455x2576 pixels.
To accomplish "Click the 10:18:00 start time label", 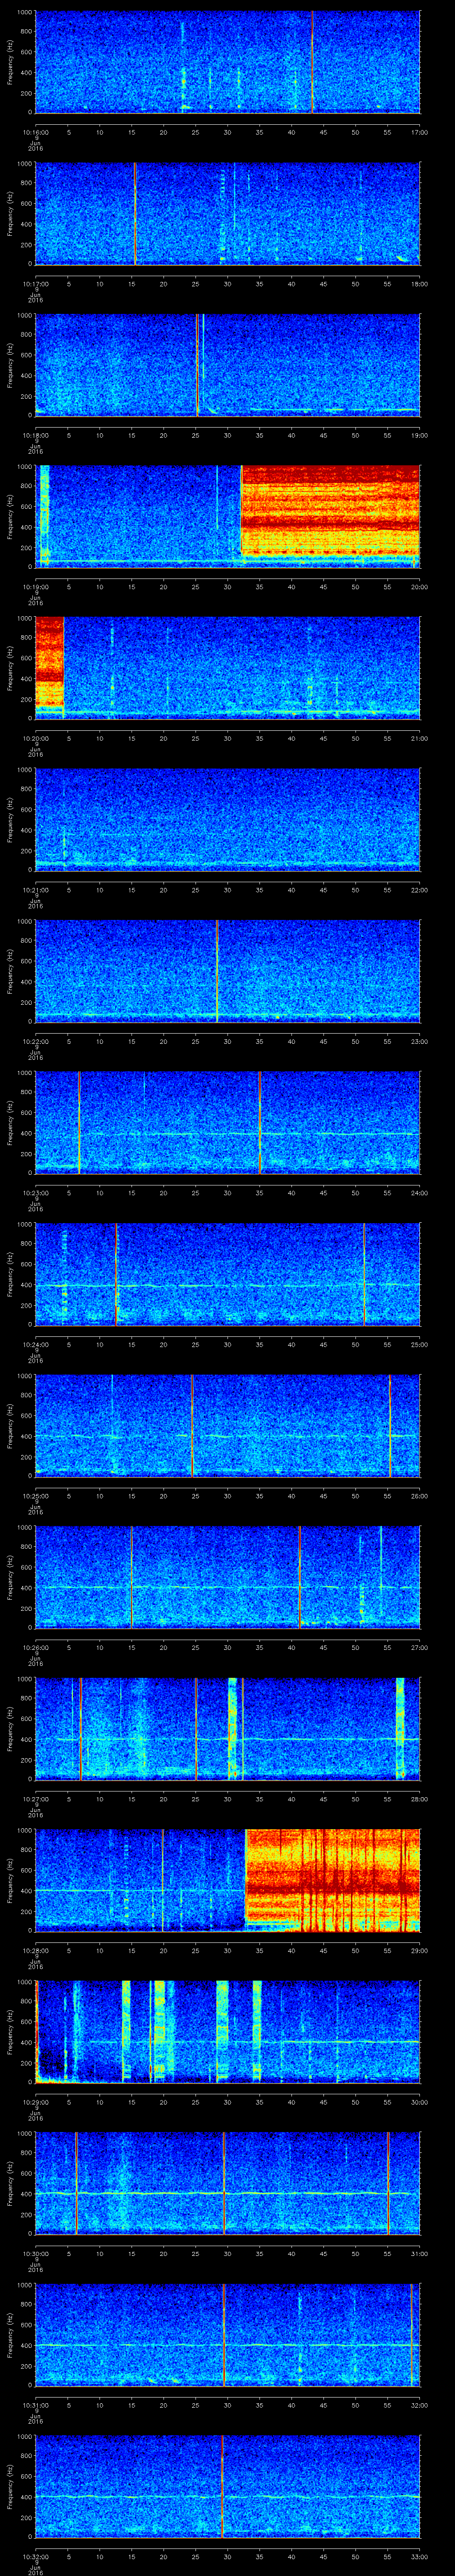I will coord(36,435).
